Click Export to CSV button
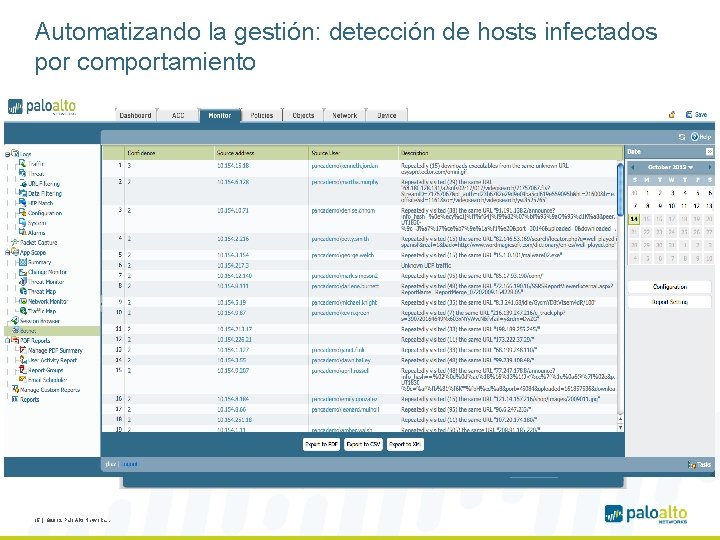This screenshot has width=720, height=540. tap(364, 444)
